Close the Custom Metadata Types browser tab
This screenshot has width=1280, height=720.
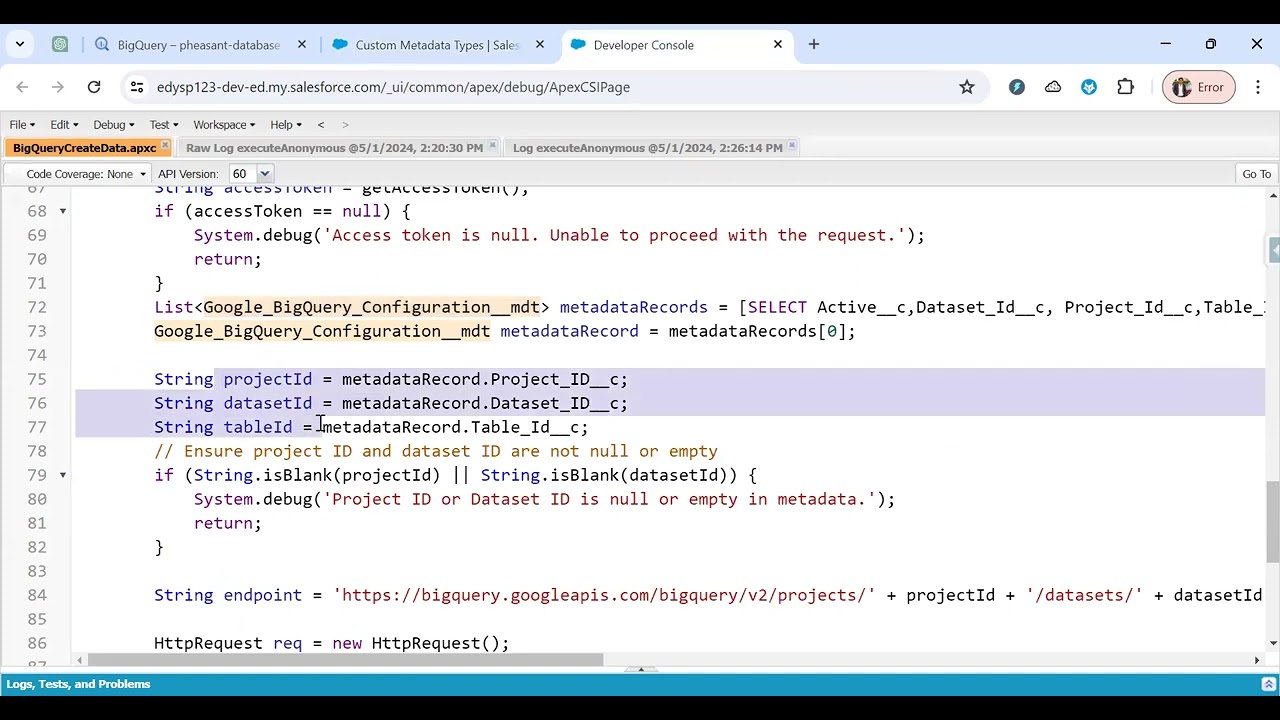coord(540,44)
